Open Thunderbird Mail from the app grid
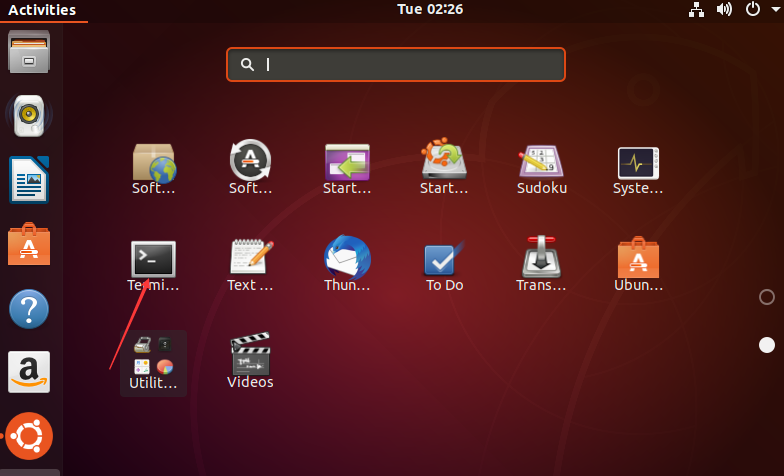The image size is (784, 476). (x=347, y=260)
